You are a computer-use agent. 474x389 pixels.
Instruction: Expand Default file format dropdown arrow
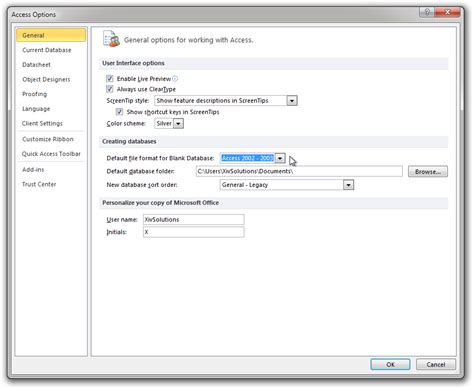[280, 158]
